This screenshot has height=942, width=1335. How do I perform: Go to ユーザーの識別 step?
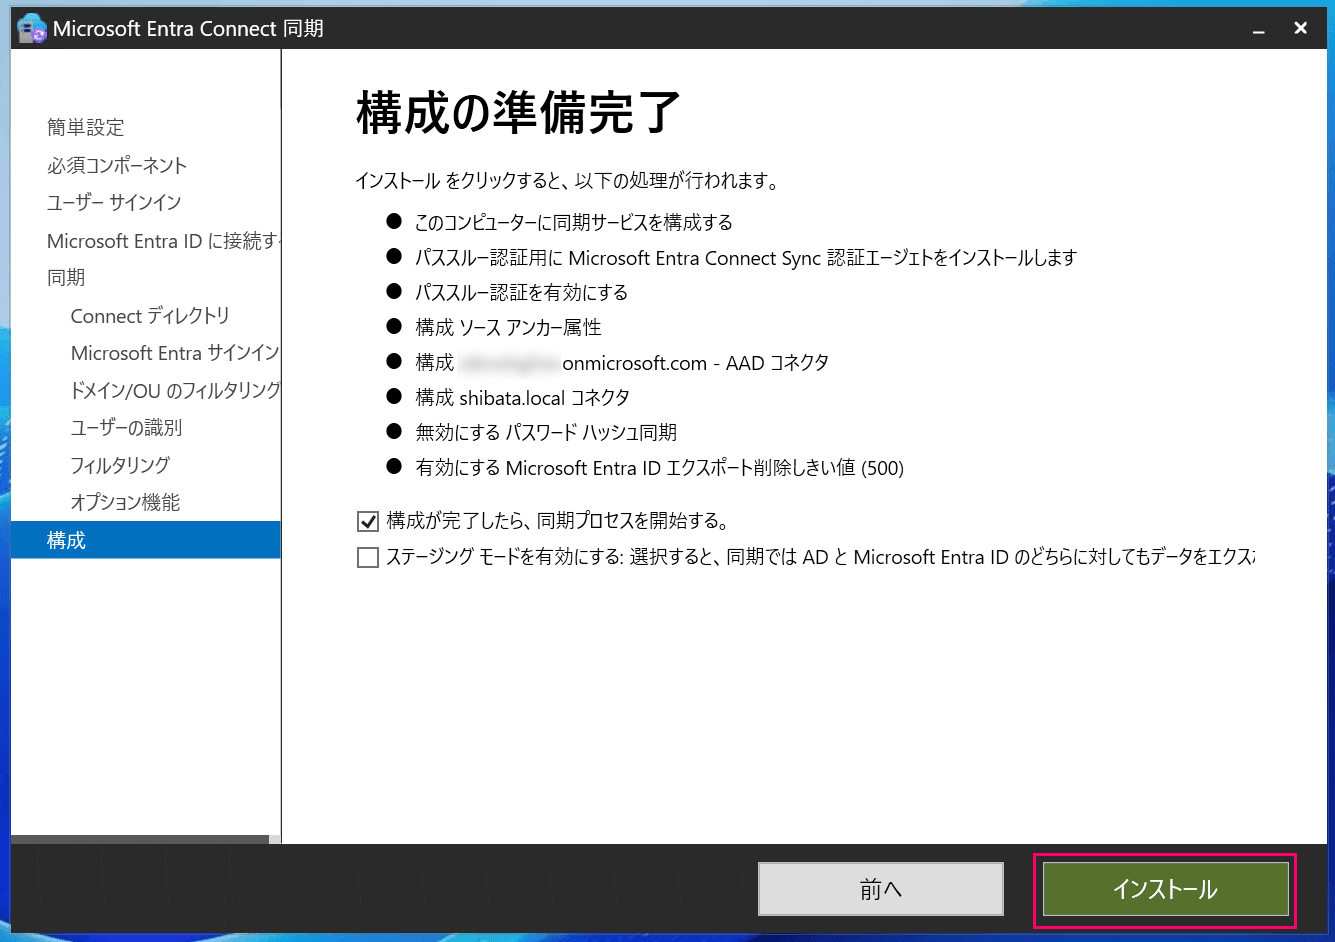click(x=126, y=428)
